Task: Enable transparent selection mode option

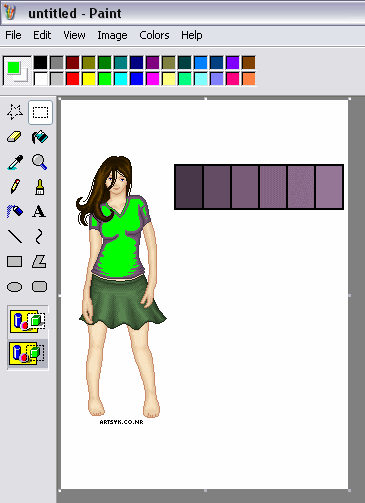Action: point(28,354)
